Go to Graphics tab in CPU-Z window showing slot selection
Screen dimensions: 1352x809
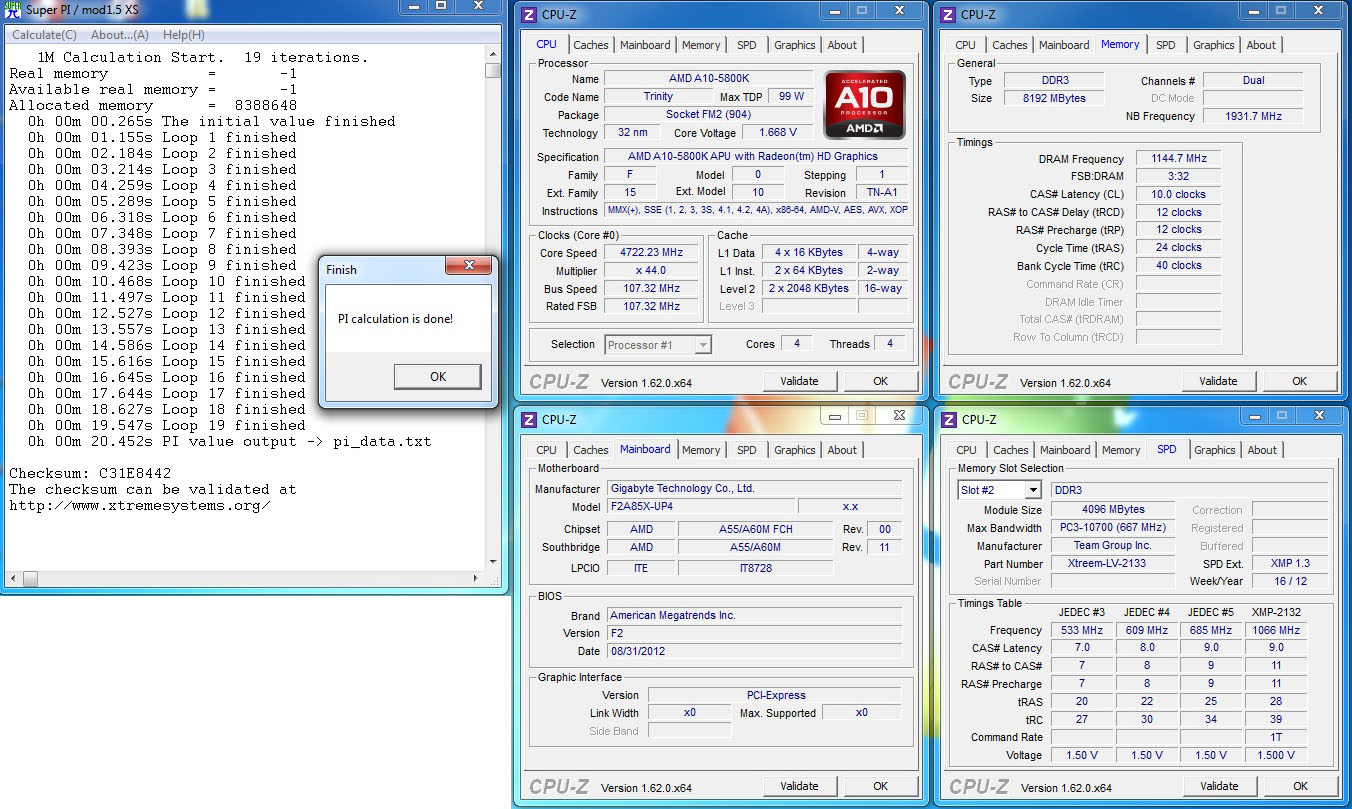[x=1215, y=450]
